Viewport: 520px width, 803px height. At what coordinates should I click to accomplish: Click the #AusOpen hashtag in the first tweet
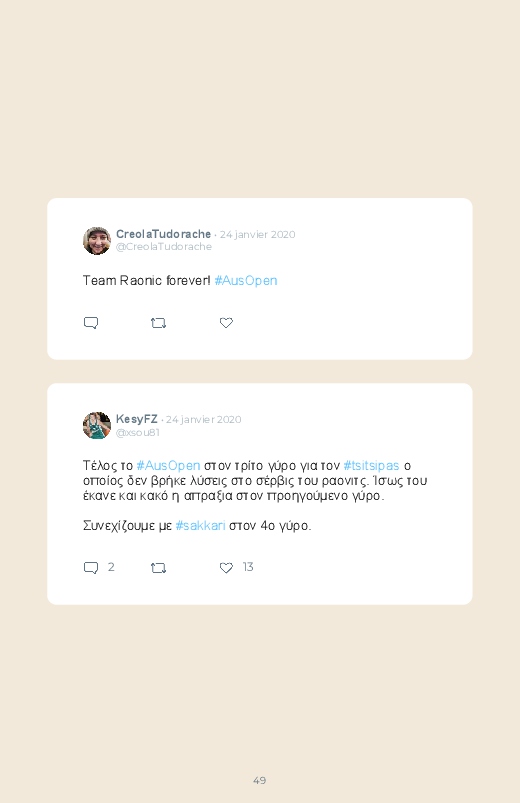(x=246, y=281)
